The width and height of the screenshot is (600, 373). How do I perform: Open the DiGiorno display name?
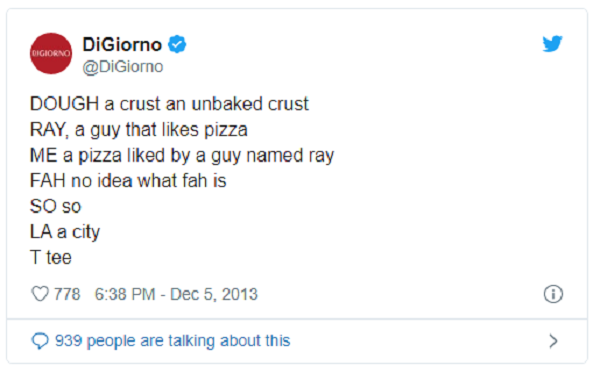coord(122,44)
